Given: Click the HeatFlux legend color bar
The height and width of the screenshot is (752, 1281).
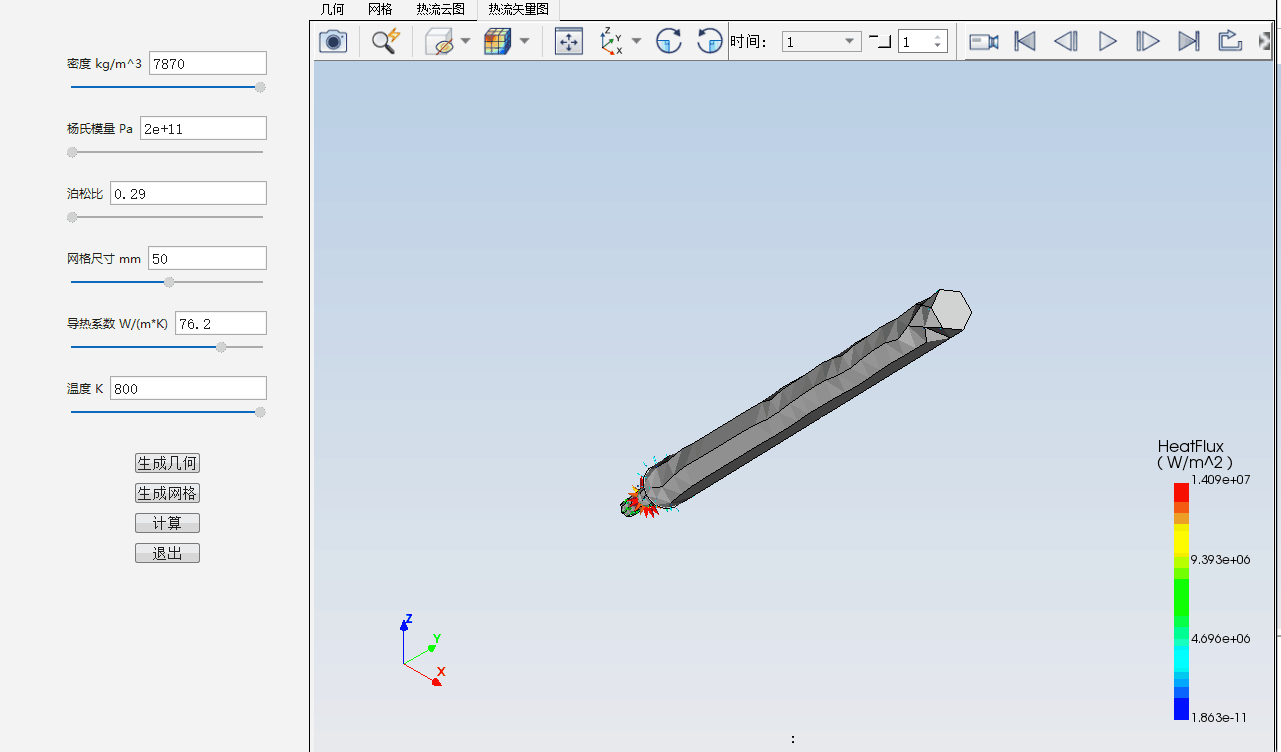Looking at the screenshot, I should coord(1181,601).
